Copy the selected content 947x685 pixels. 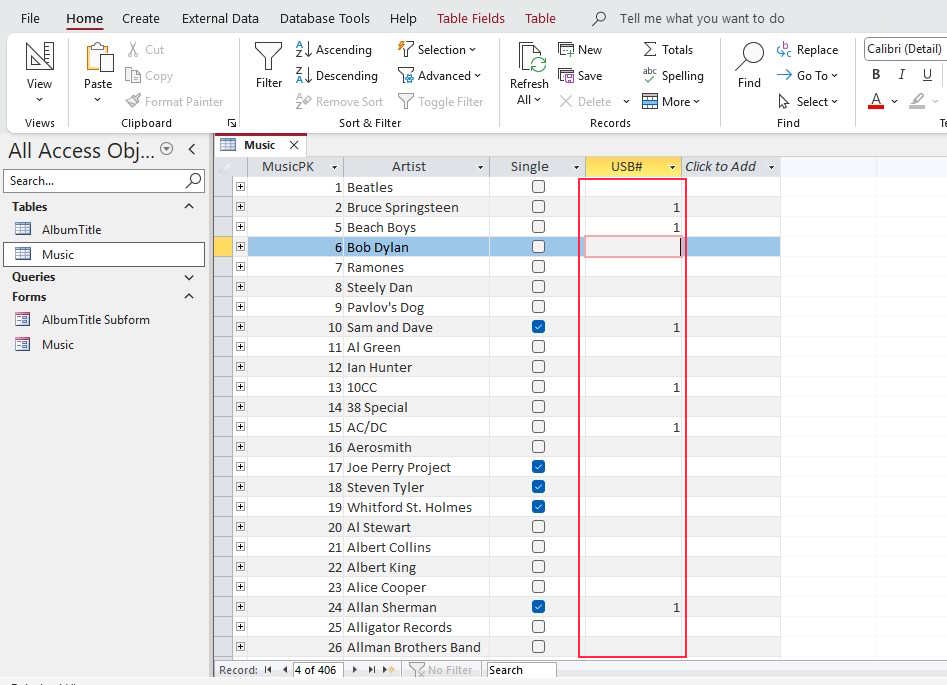coord(149,76)
